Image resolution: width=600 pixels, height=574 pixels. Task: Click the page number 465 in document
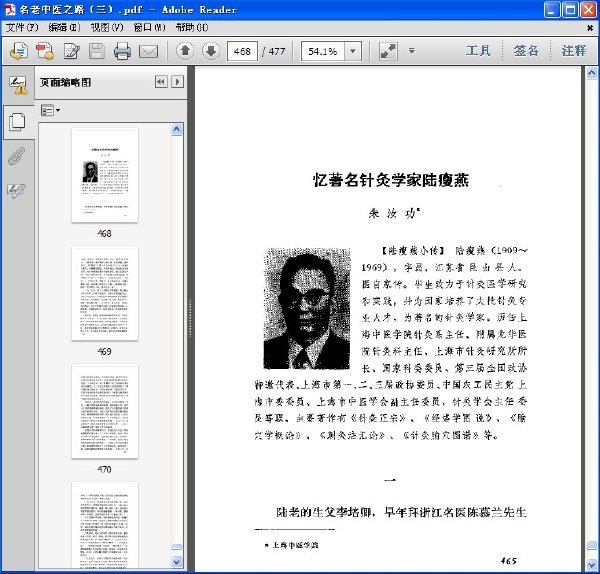[509, 561]
